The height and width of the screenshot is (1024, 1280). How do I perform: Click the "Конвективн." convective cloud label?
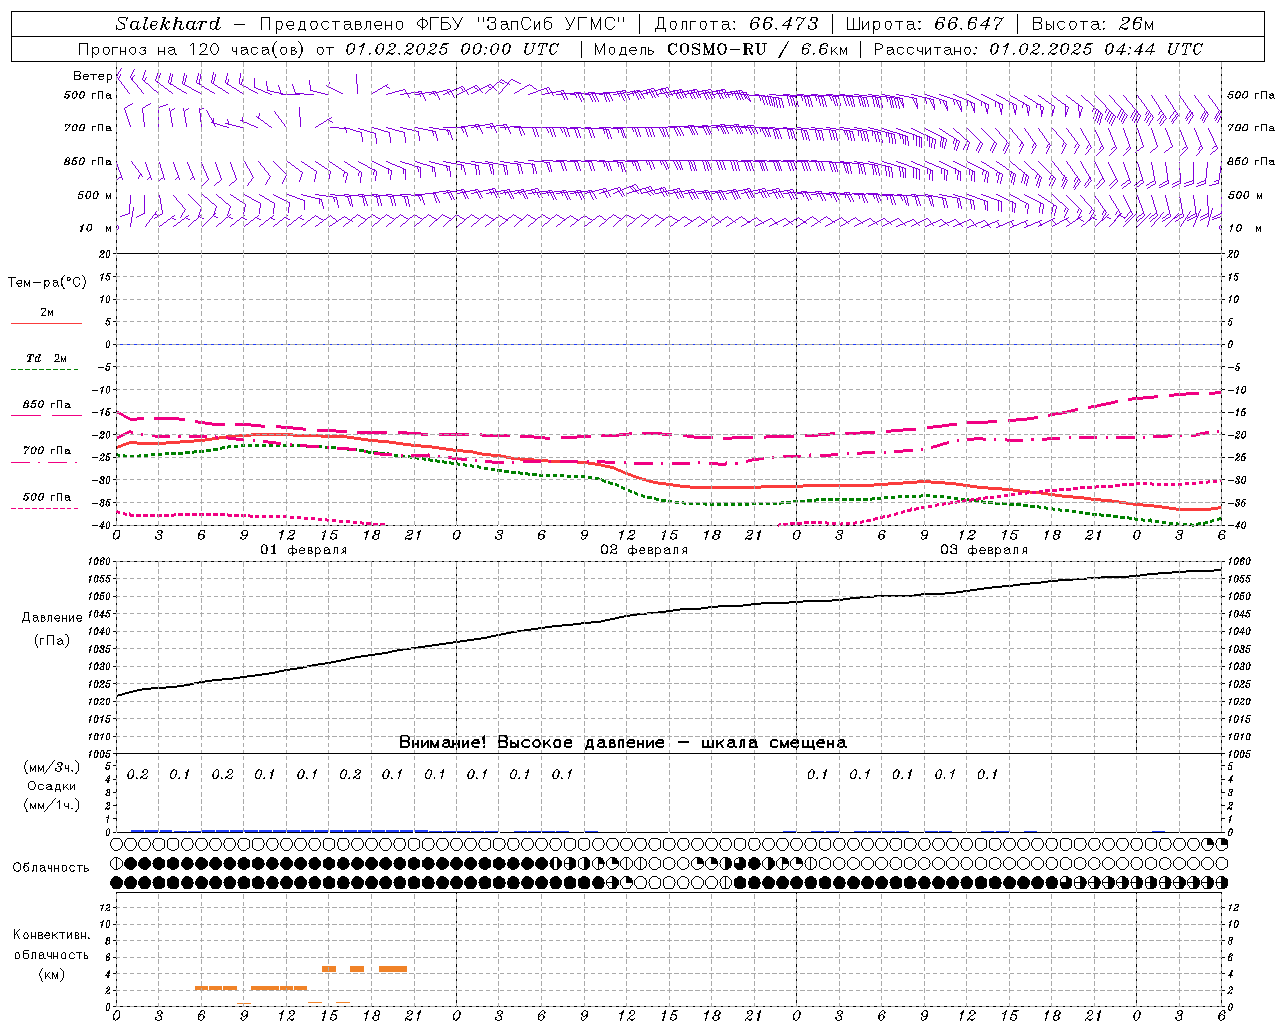pyautogui.click(x=51, y=935)
